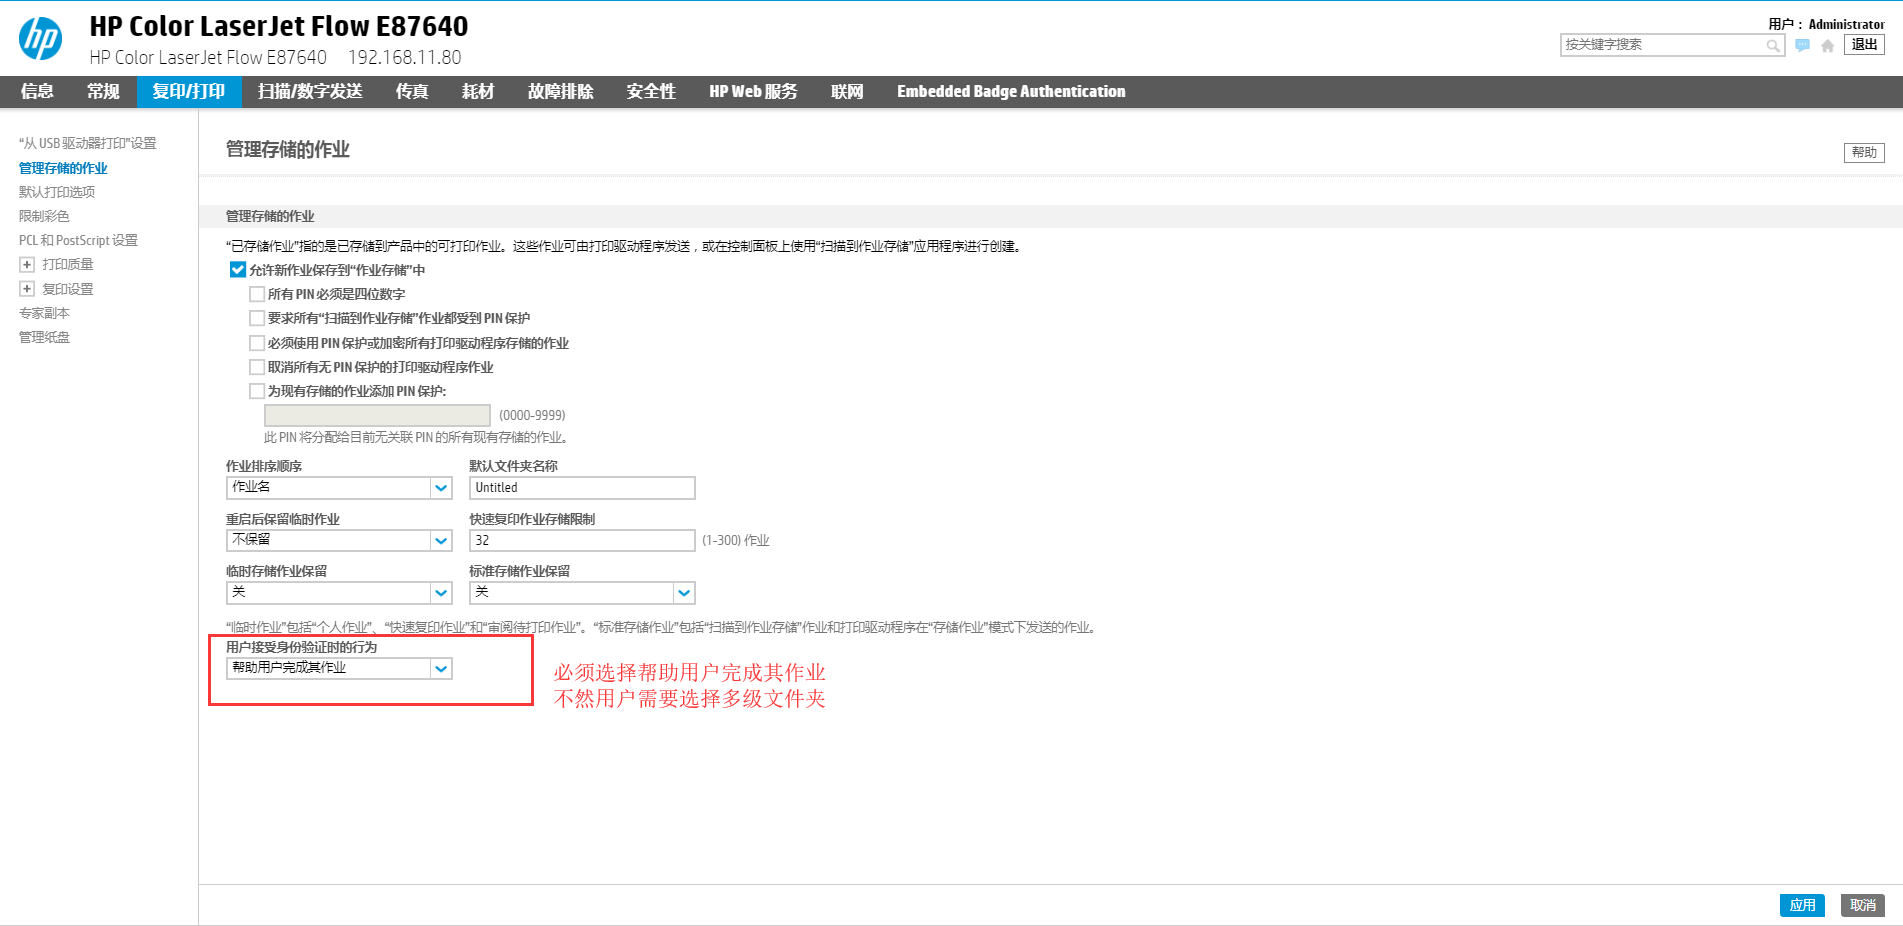Expand the 打印质量 tree node
Screen dimensions: 1903x926
pyautogui.click(x=27, y=265)
